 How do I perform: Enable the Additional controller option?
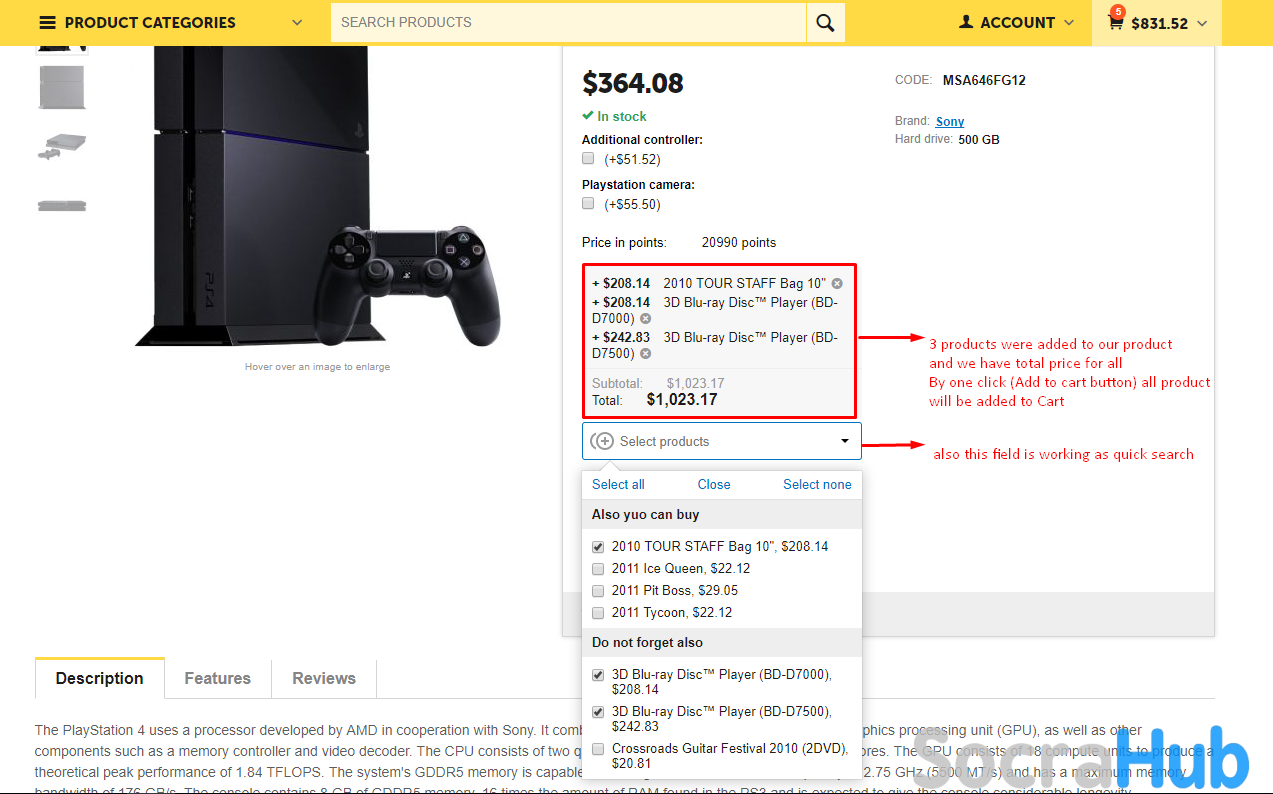[x=588, y=159]
